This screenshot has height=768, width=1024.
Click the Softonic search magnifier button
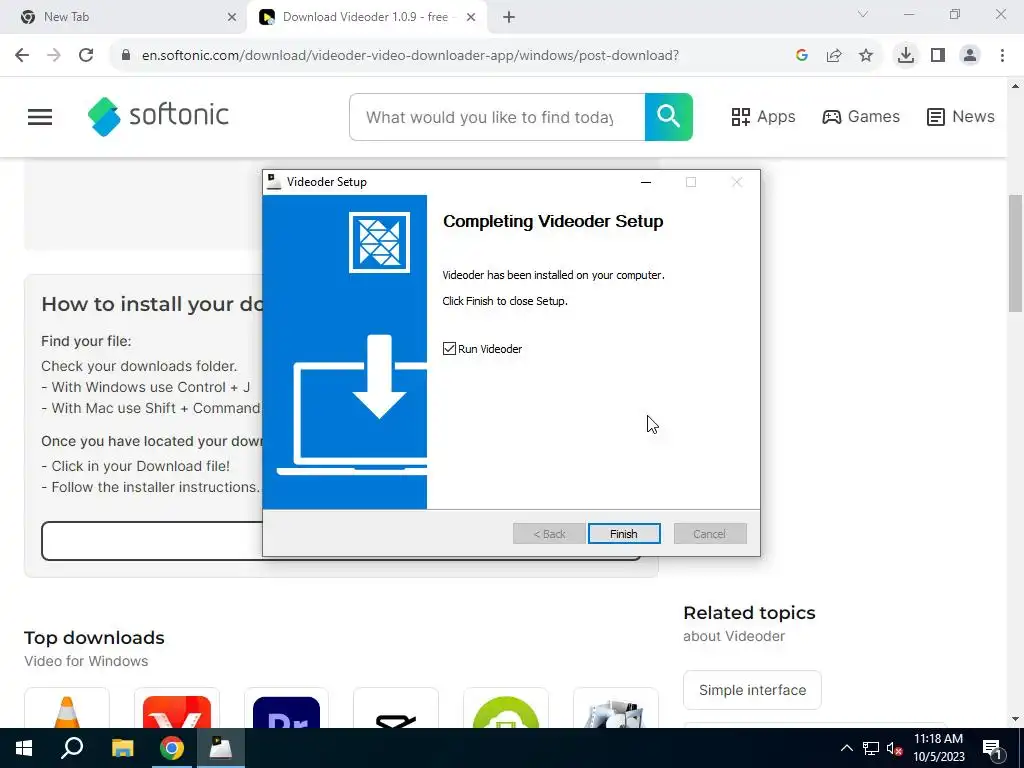[x=669, y=117]
